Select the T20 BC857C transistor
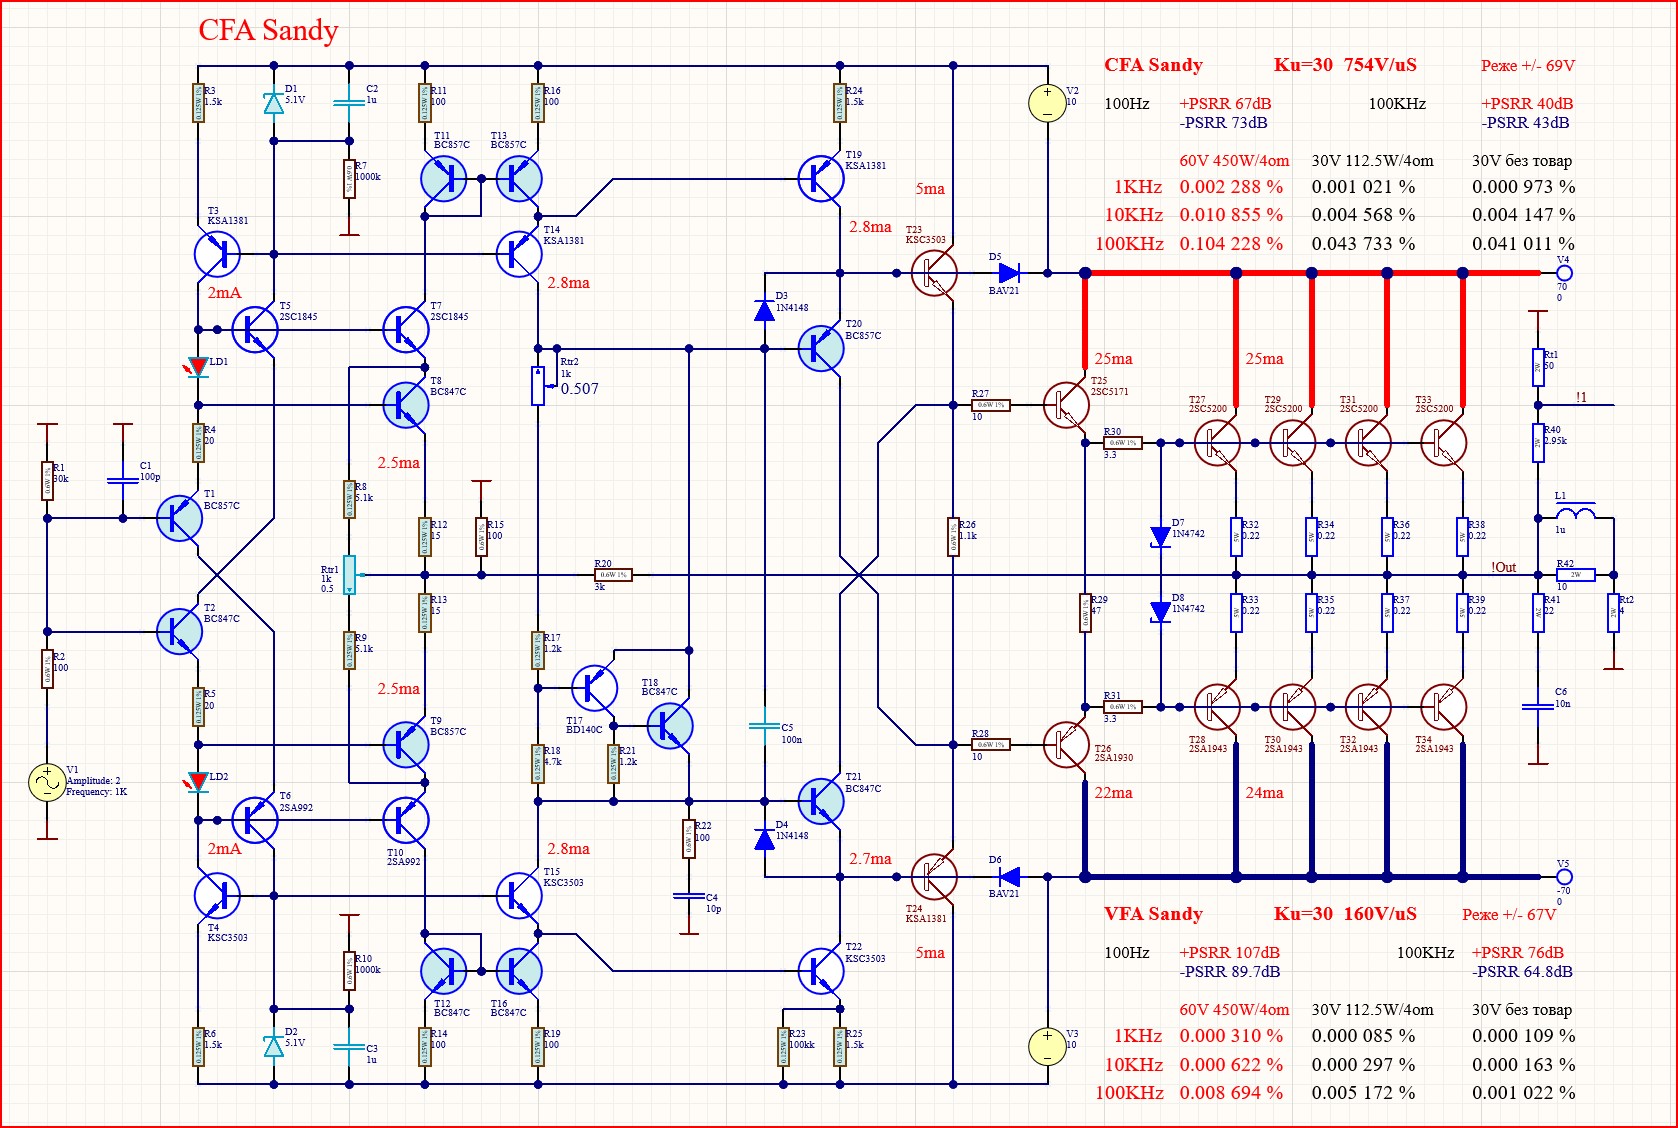The image size is (1678, 1128). coord(821,348)
